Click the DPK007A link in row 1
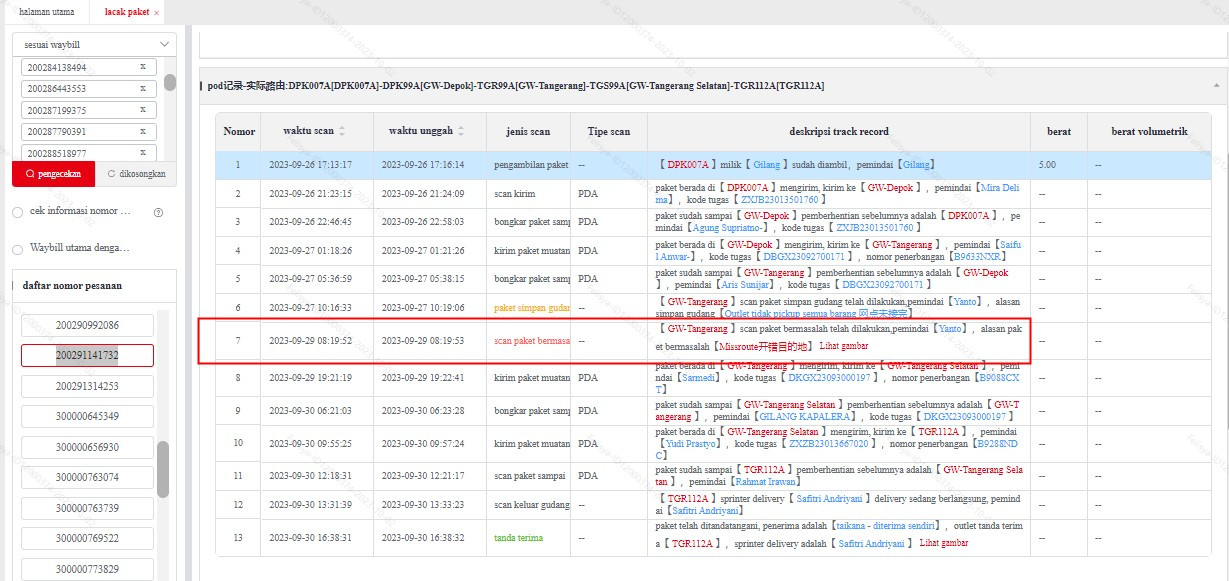1229x581 pixels. [688, 165]
